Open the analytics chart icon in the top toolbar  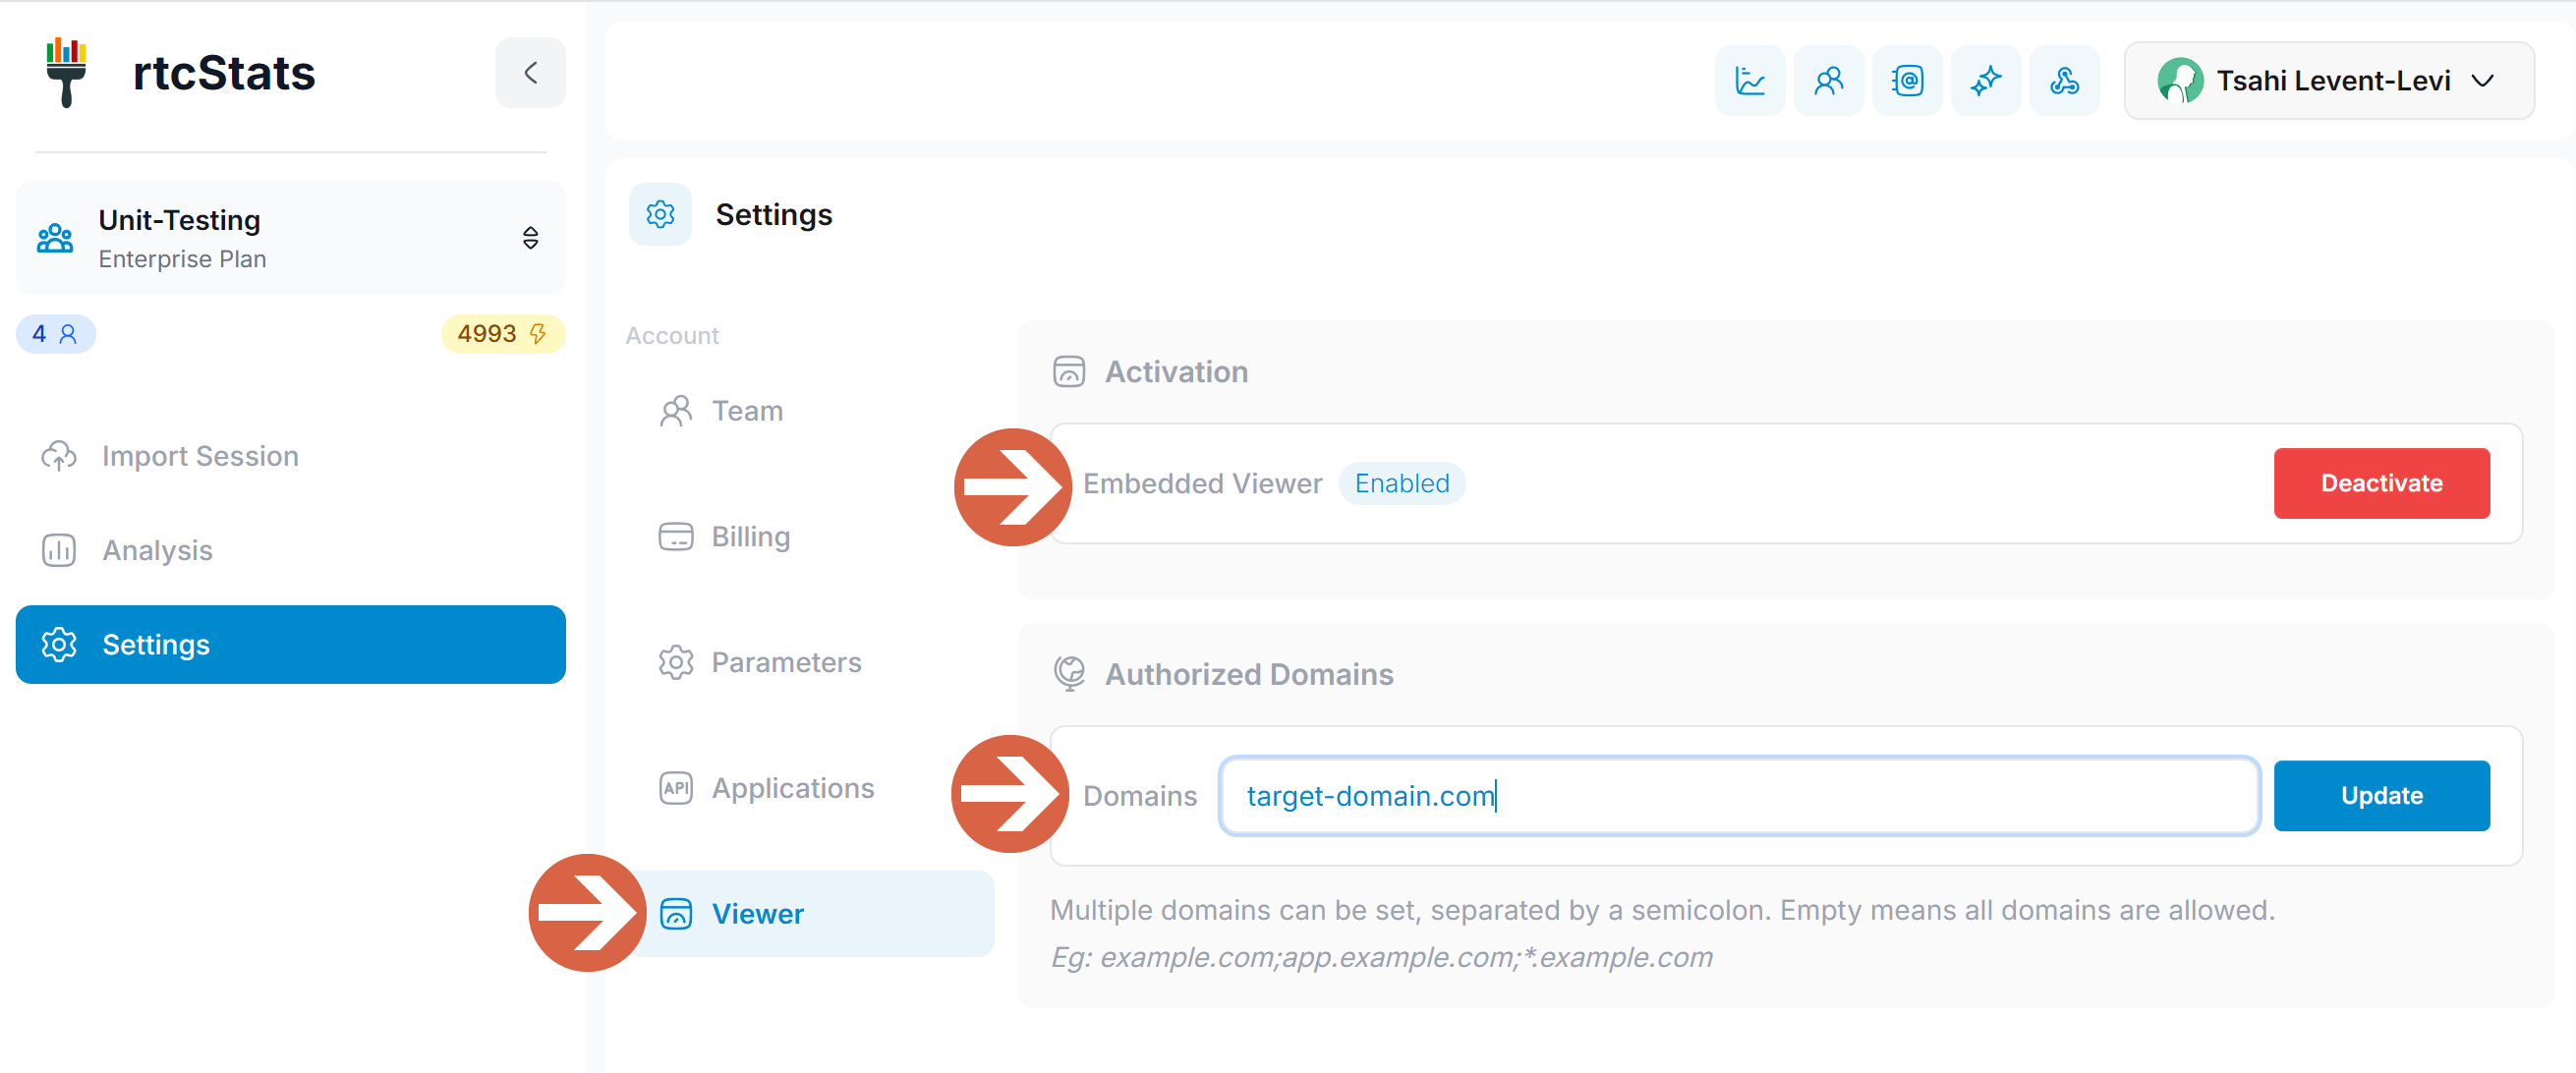(x=1749, y=80)
